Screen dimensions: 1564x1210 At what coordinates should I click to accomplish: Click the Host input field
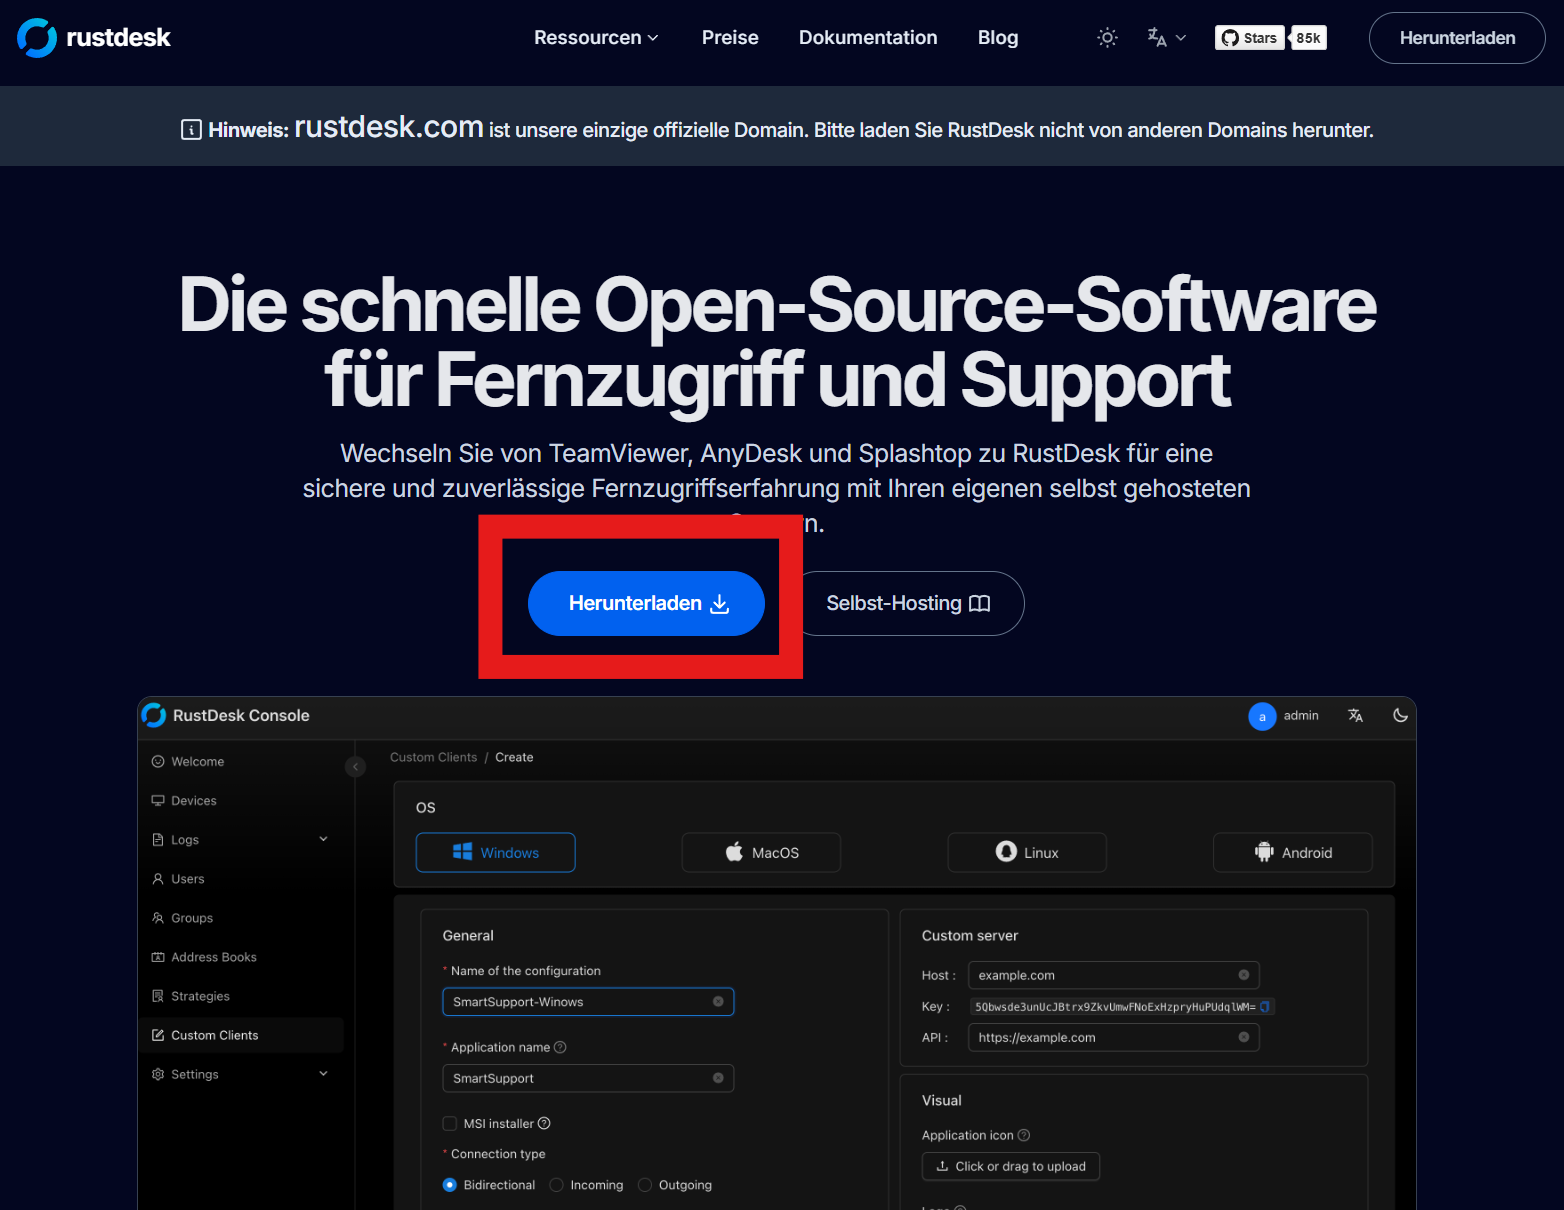(x=1114, y=975)
